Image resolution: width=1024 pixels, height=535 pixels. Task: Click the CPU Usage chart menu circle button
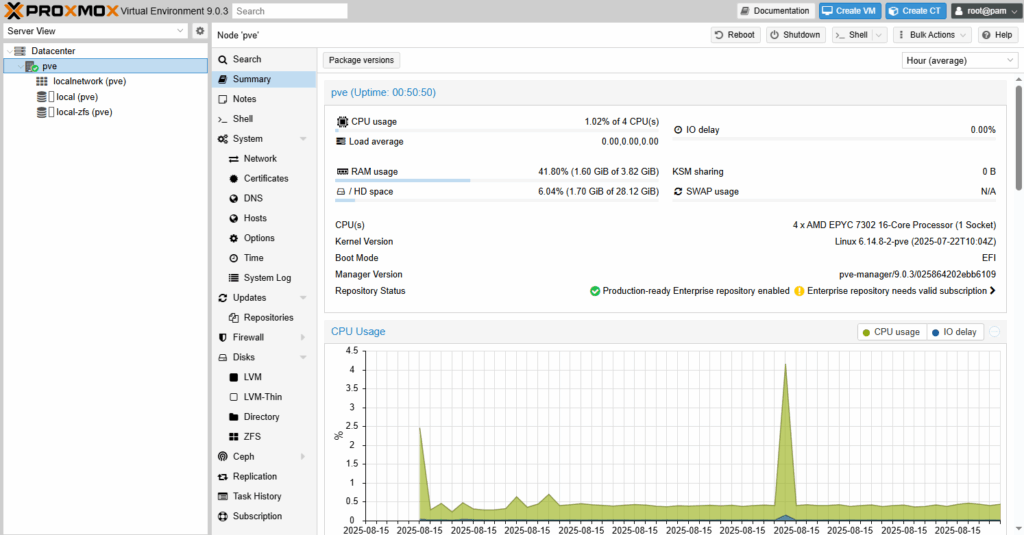994,332
